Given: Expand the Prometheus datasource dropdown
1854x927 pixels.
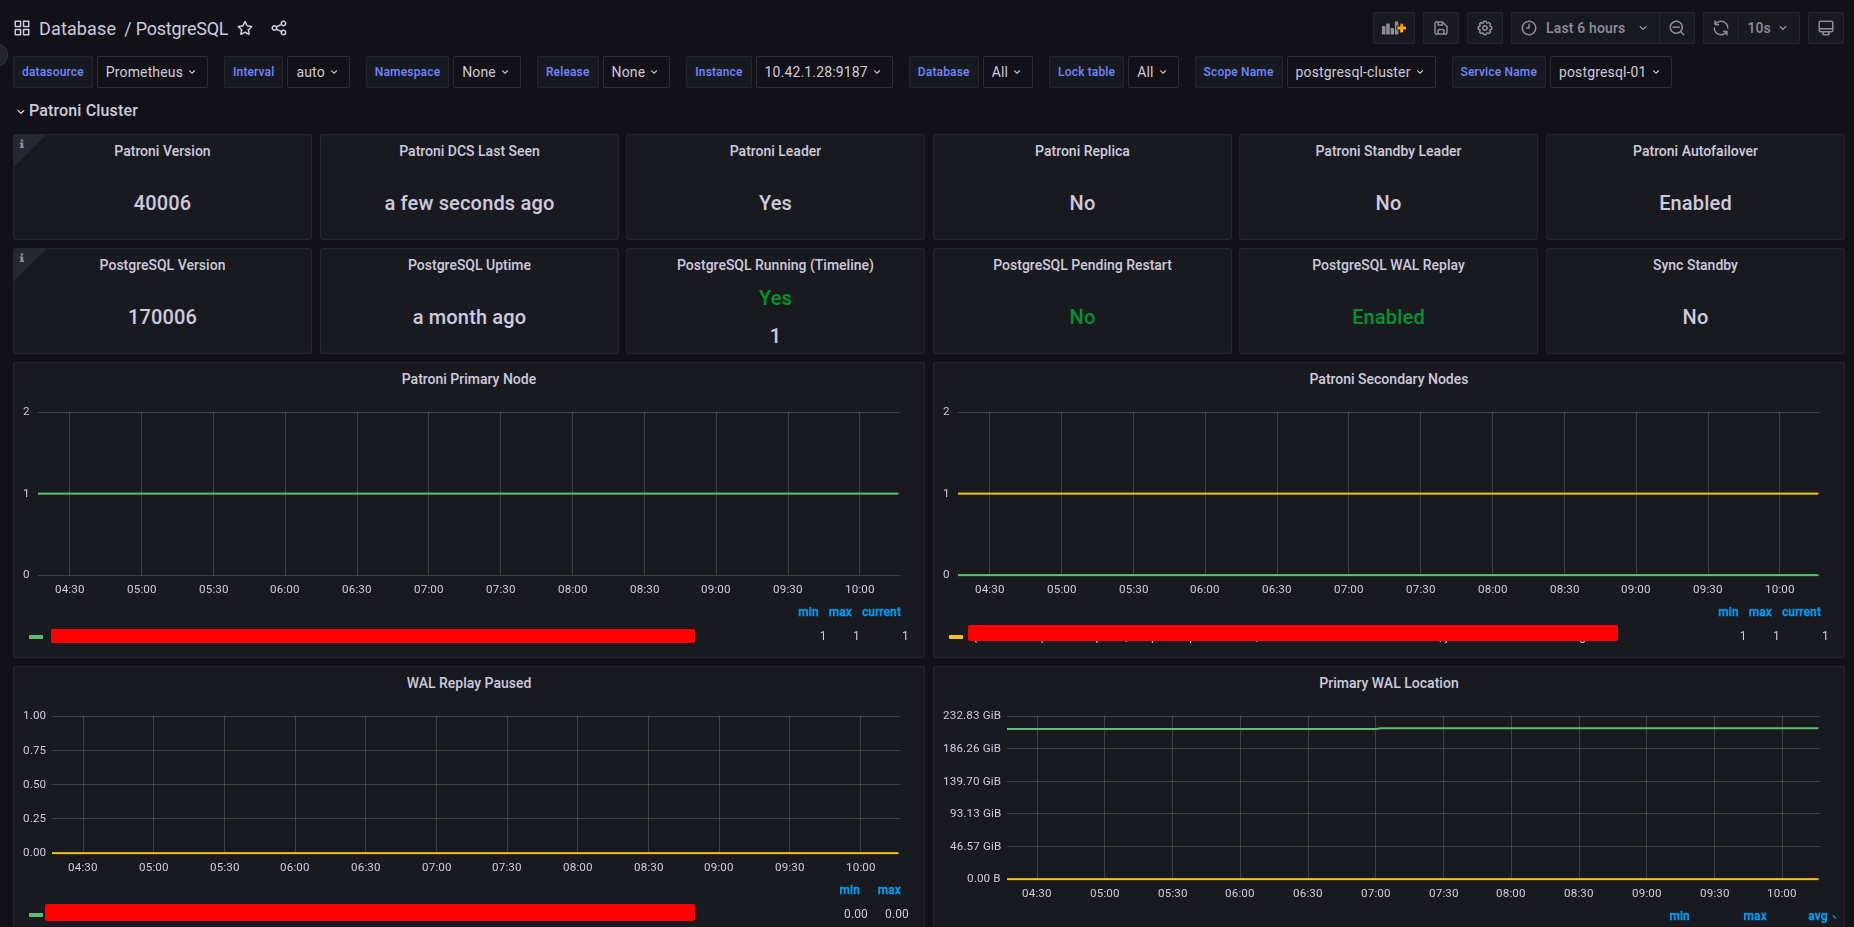Looking at the screenshot, I should [x=151, y=72].
